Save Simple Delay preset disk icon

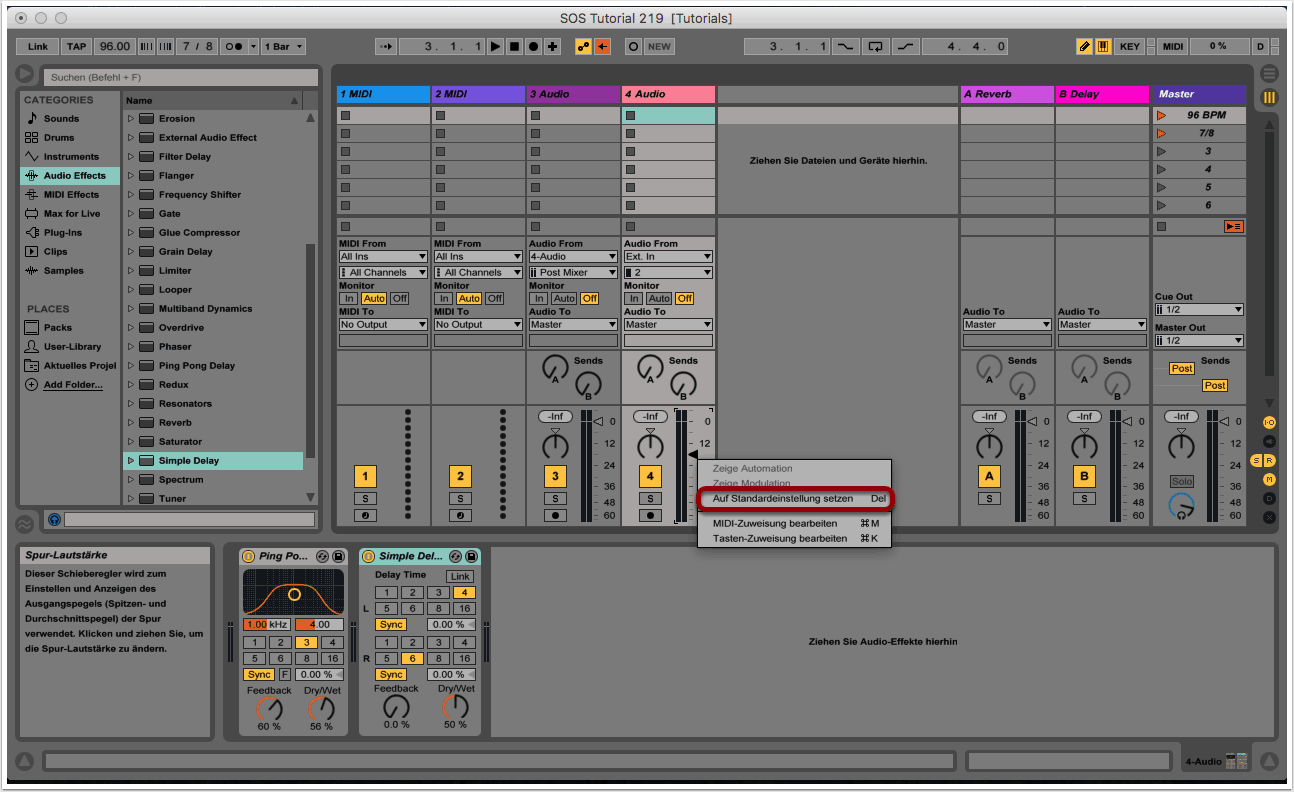pos(471,556)
